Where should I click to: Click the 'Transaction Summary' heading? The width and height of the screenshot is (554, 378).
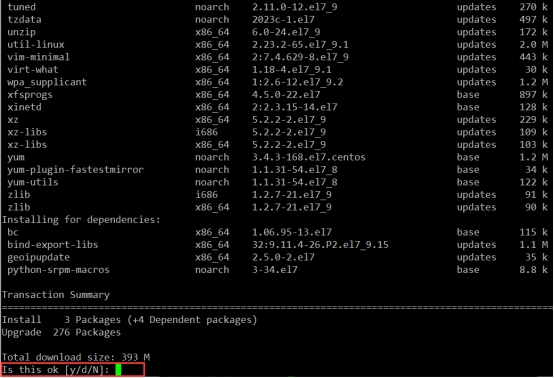56,295
